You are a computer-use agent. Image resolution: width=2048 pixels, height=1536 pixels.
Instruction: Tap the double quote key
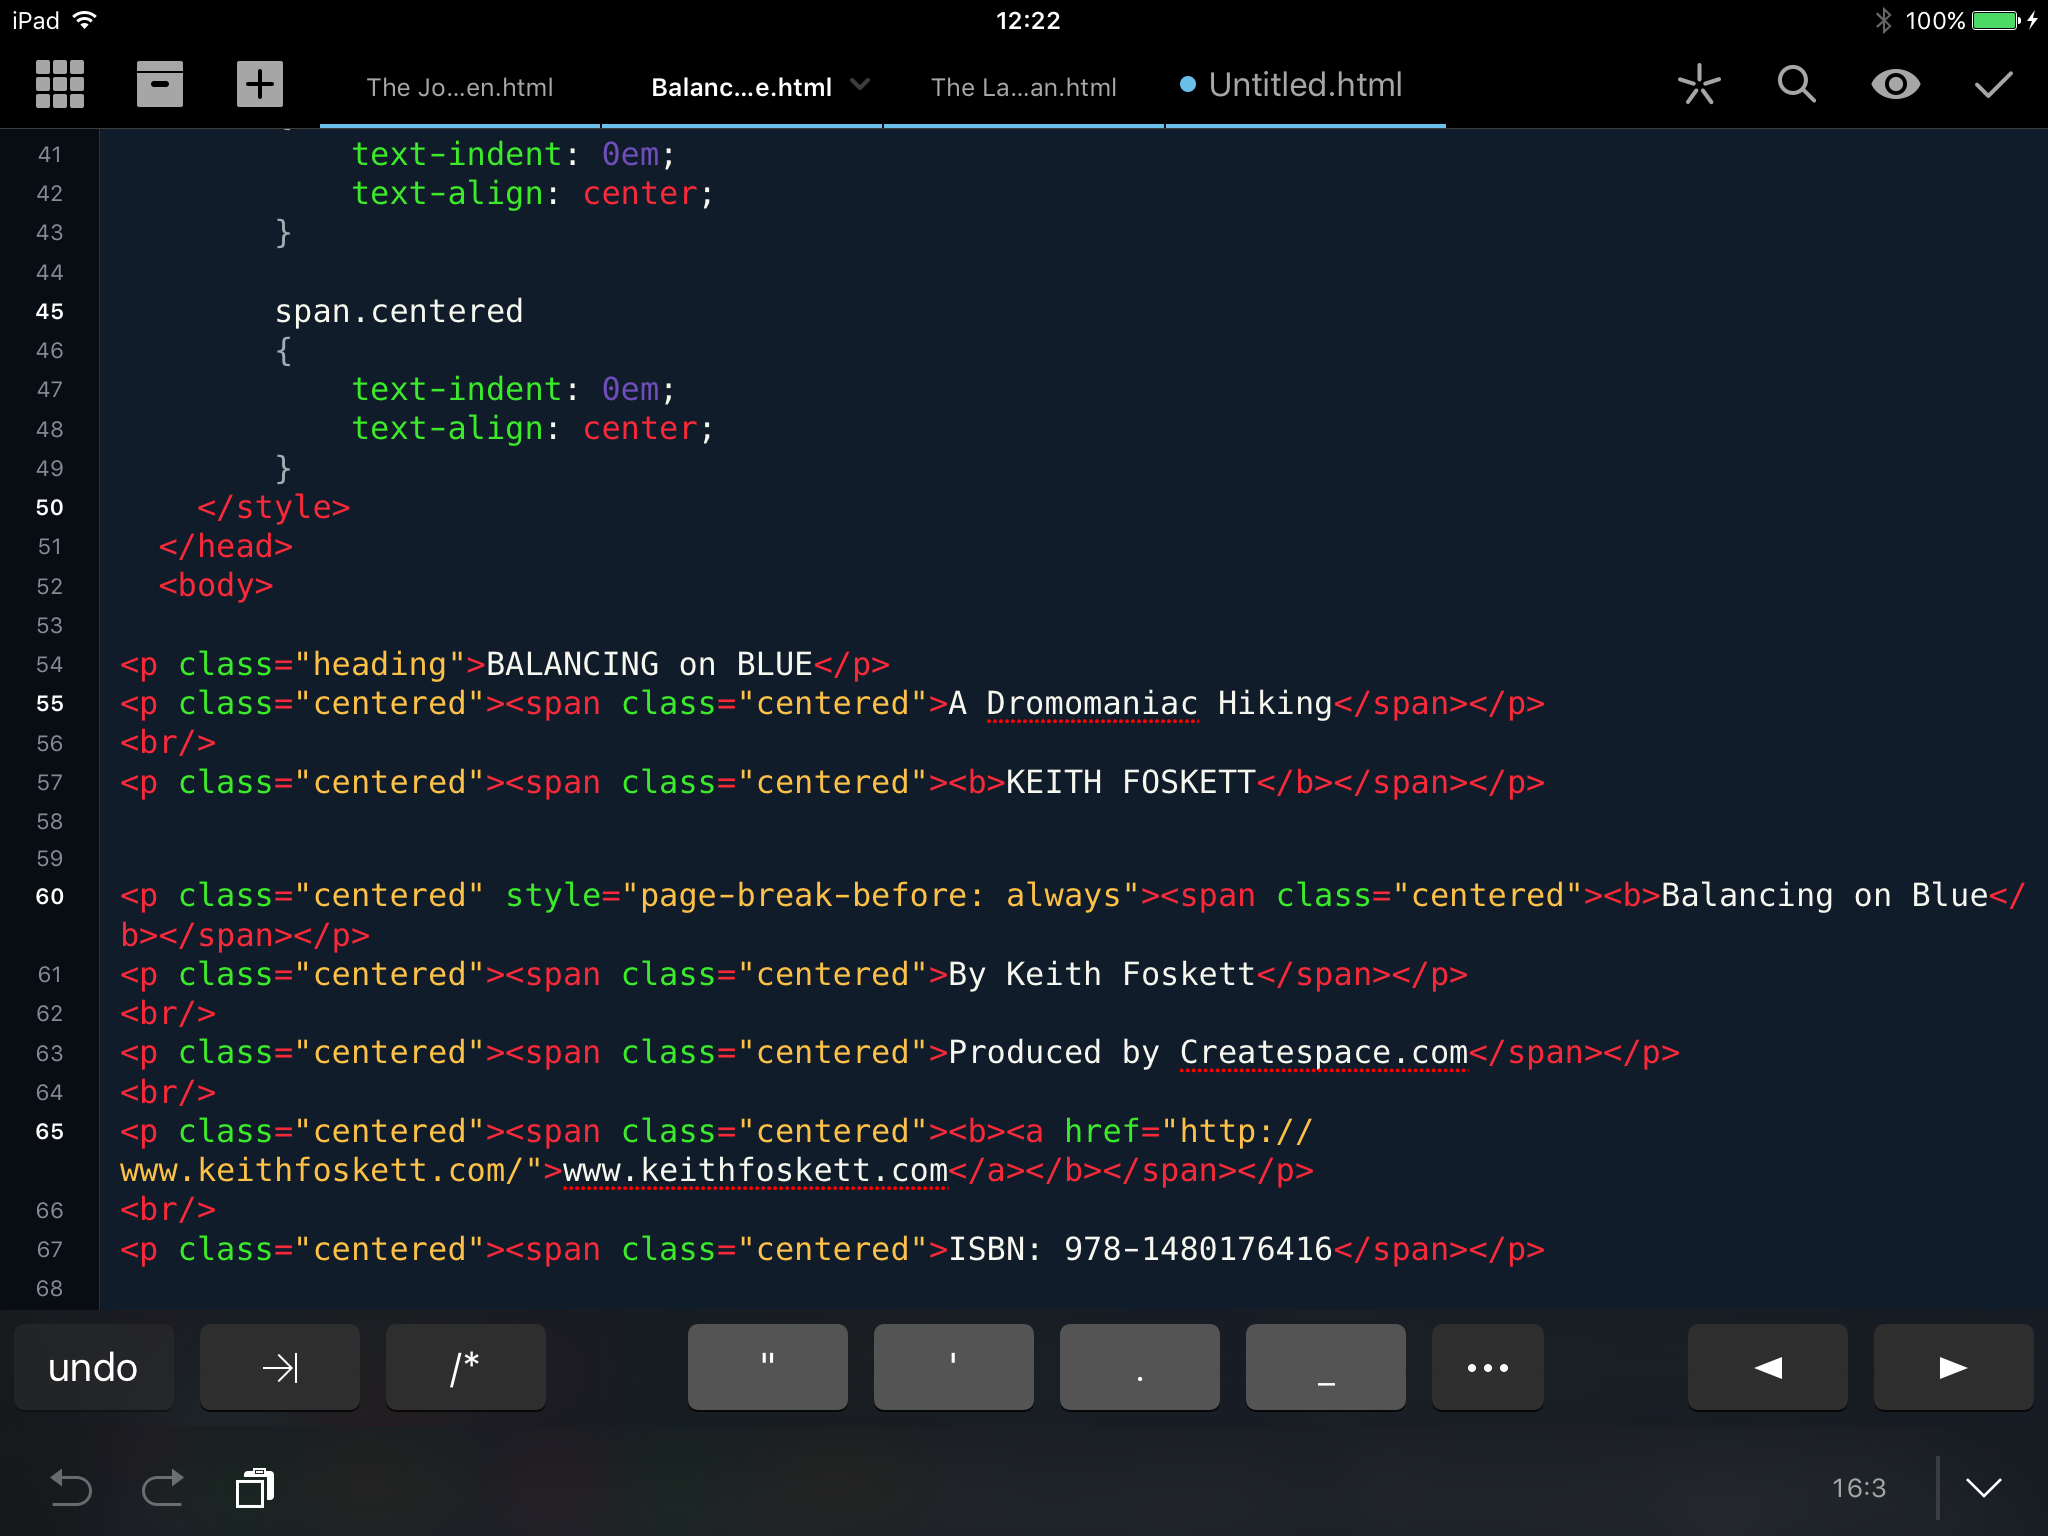coord(766,1366)
